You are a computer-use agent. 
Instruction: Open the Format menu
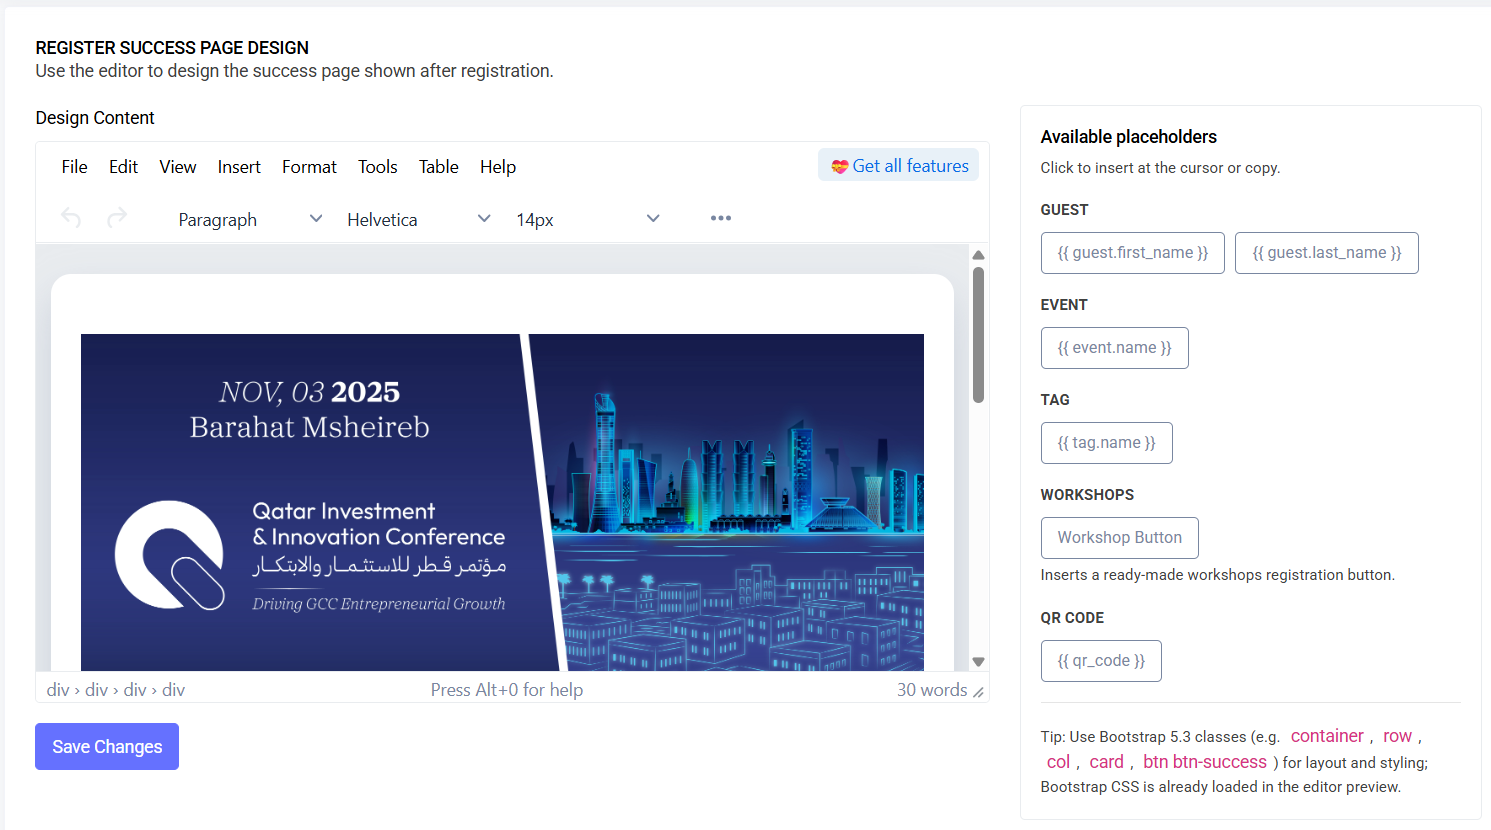click(x=309, y=166)
